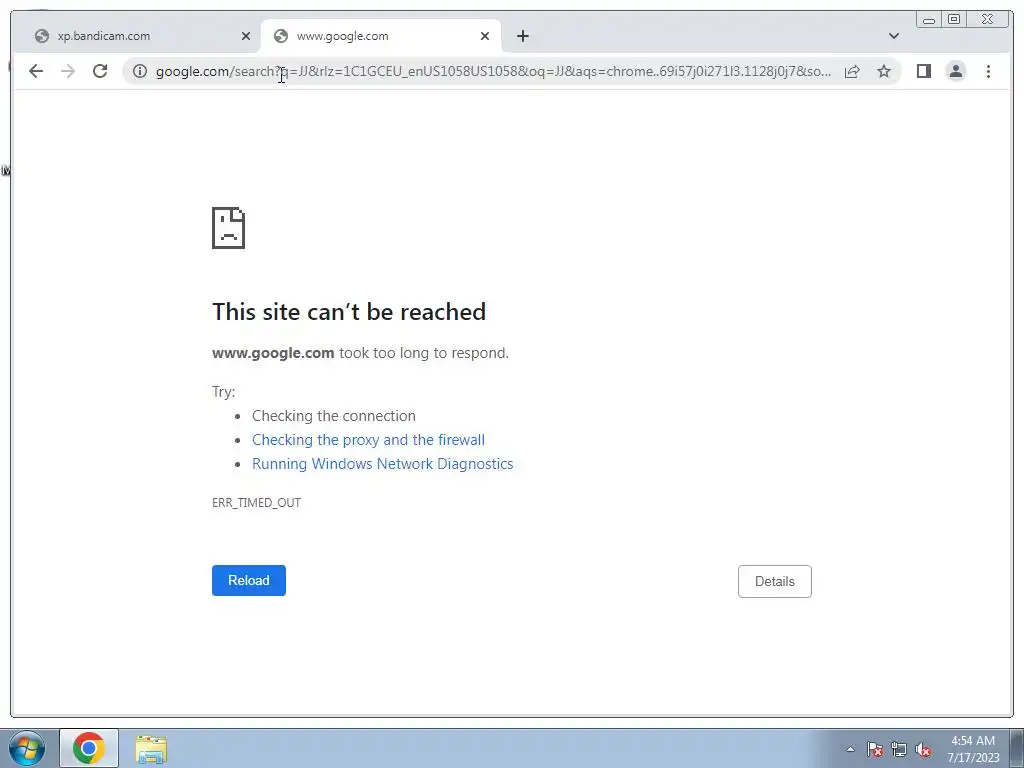The width and height of the screenshot is (1024, 768).
Task: Open Running Windows Network Diagnostics link
Action: pyautogui.click(x=383, y=464)
